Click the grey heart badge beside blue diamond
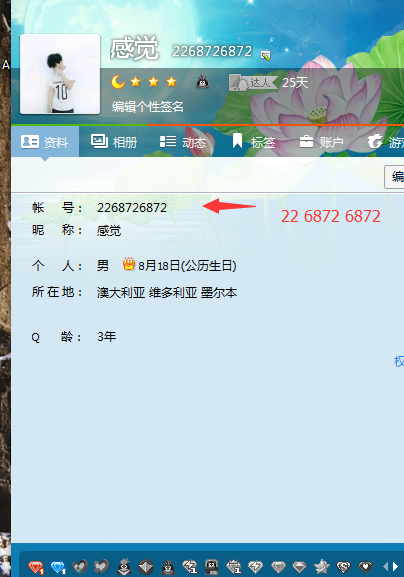 [x=79, y=566]
